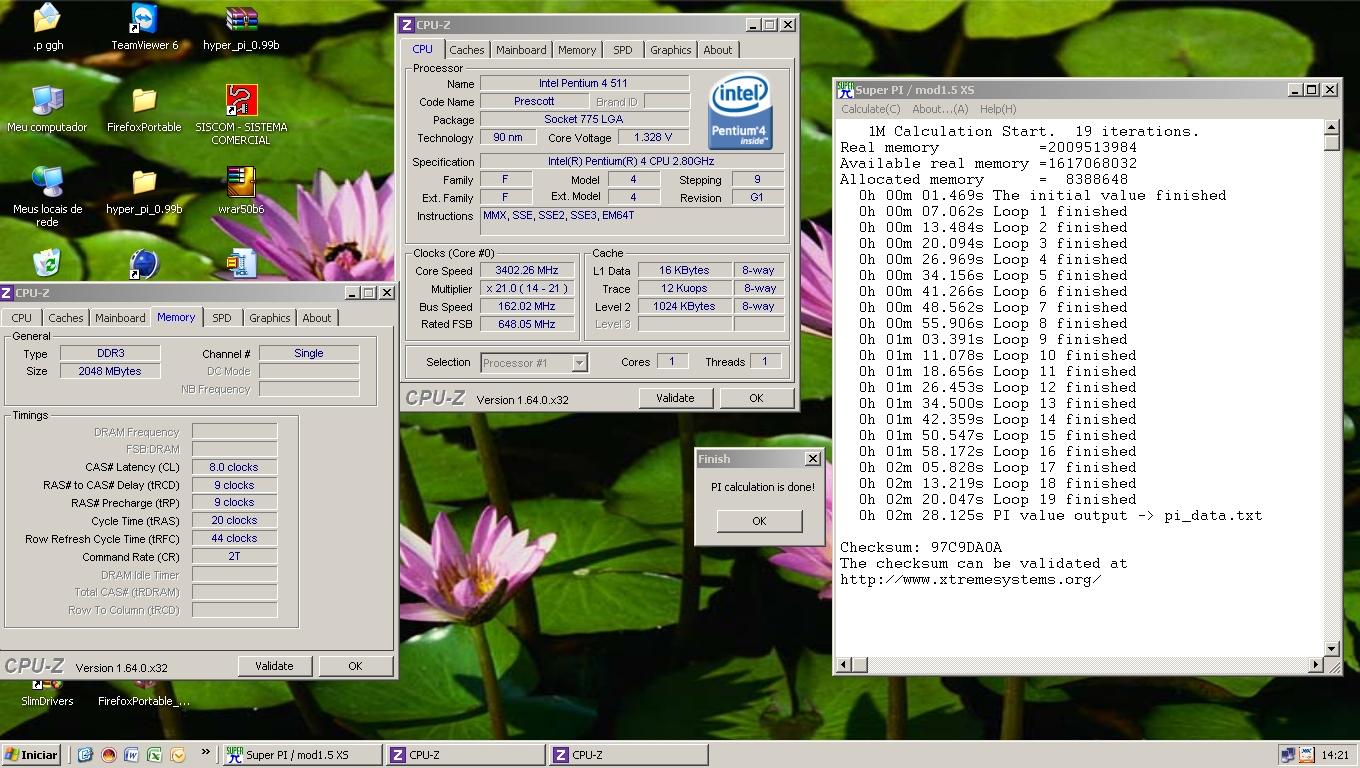Click Validate in the front CPU-Z window

tap(675, 398)
